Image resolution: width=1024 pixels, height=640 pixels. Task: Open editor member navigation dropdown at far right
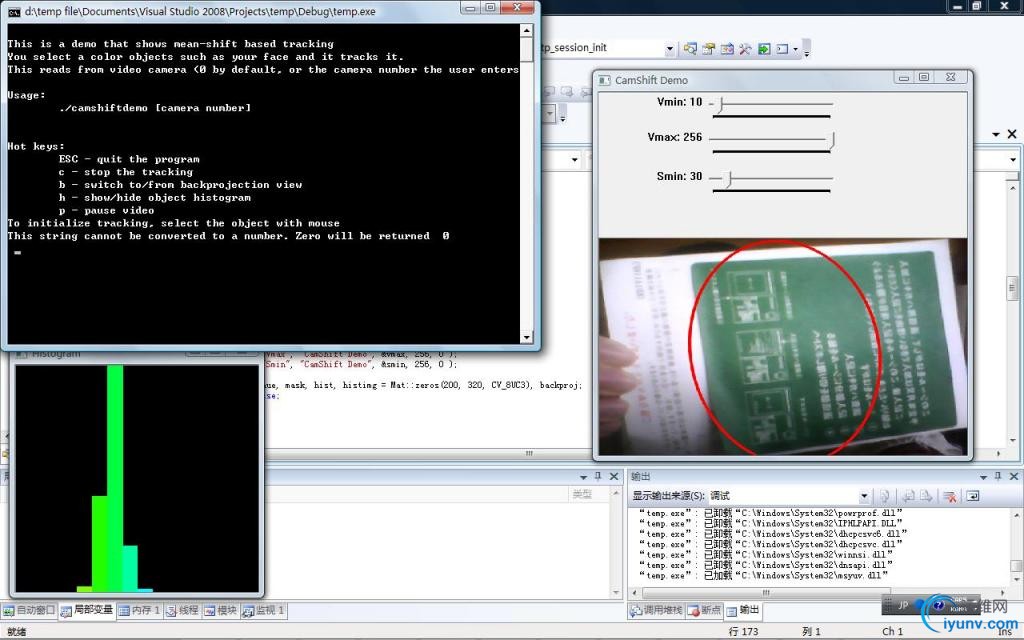click(1013, 159)
